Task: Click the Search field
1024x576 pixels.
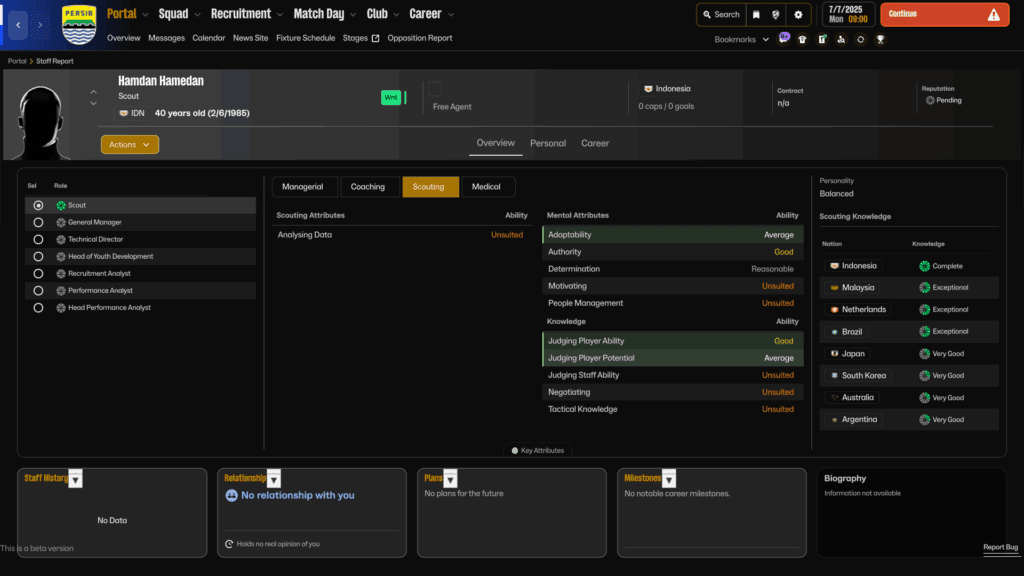Action: click(720, 15)
